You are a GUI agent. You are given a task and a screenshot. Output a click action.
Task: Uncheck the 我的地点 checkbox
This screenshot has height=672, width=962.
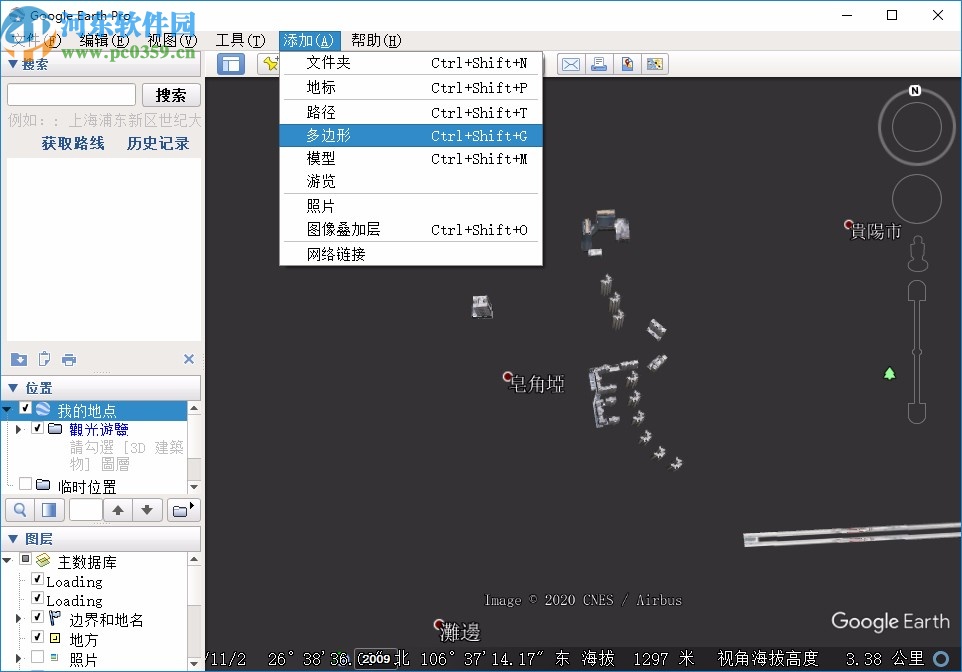pyautogui.click(x=25, y=408)
